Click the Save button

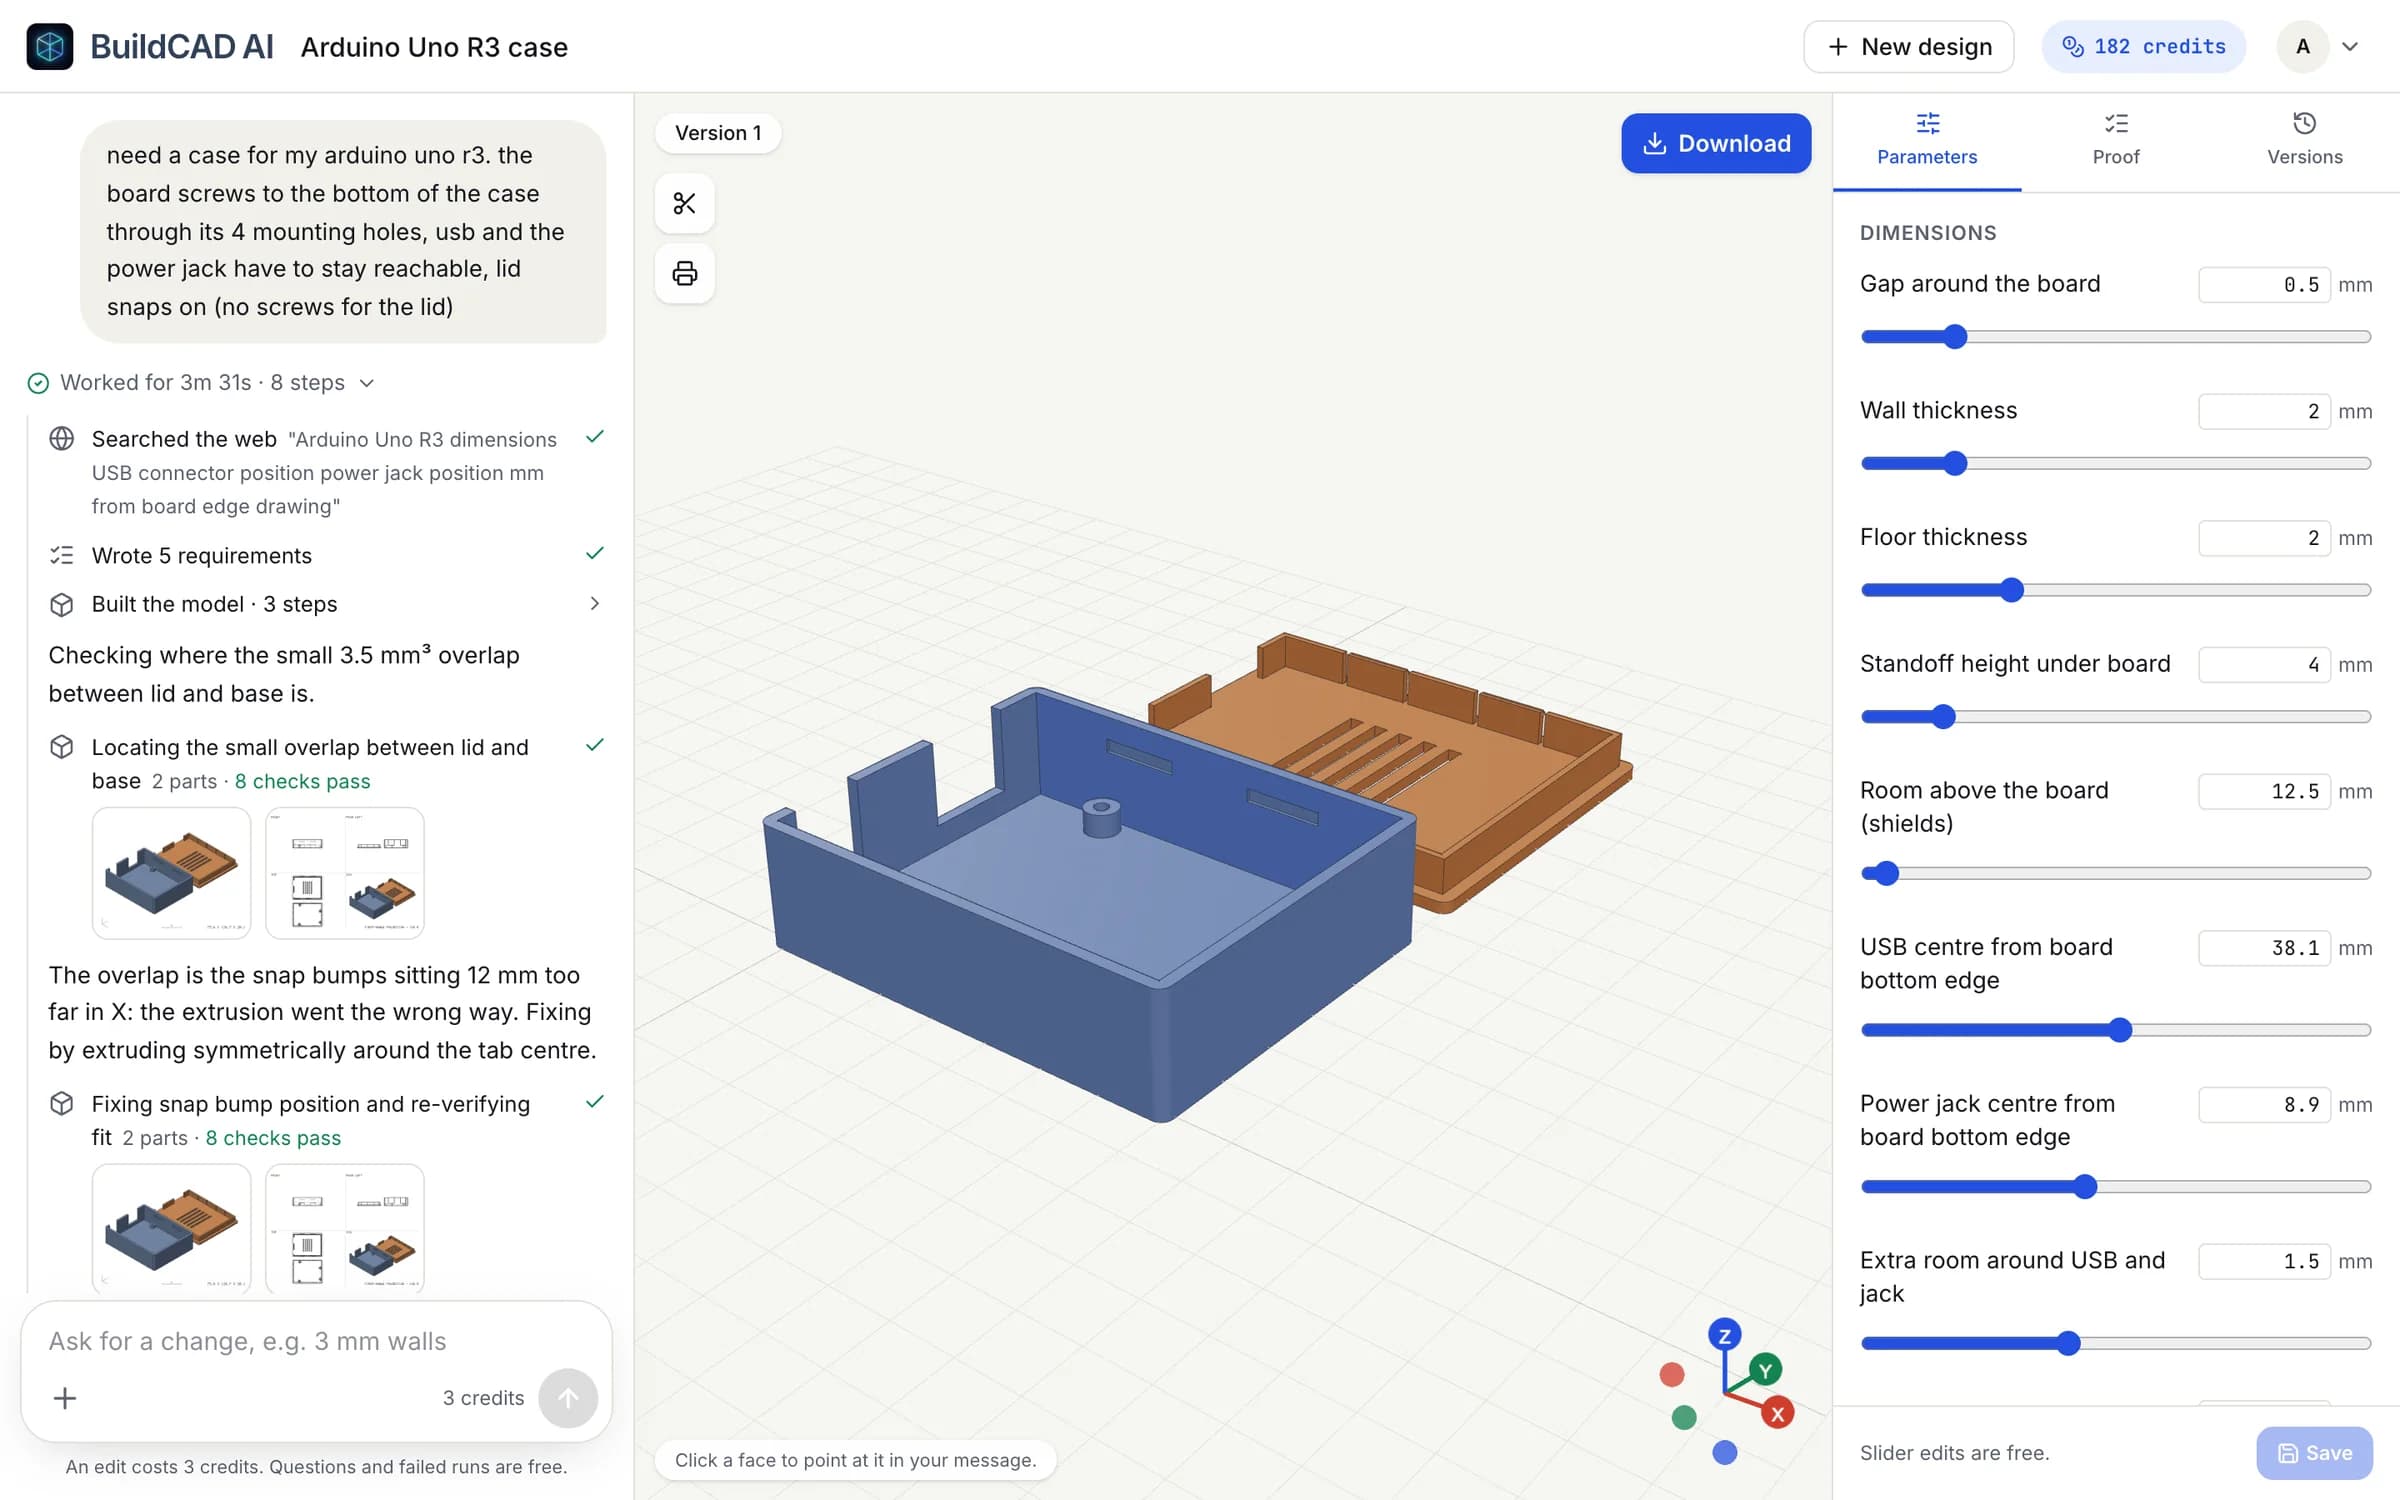click(x=2314, y=1453)
